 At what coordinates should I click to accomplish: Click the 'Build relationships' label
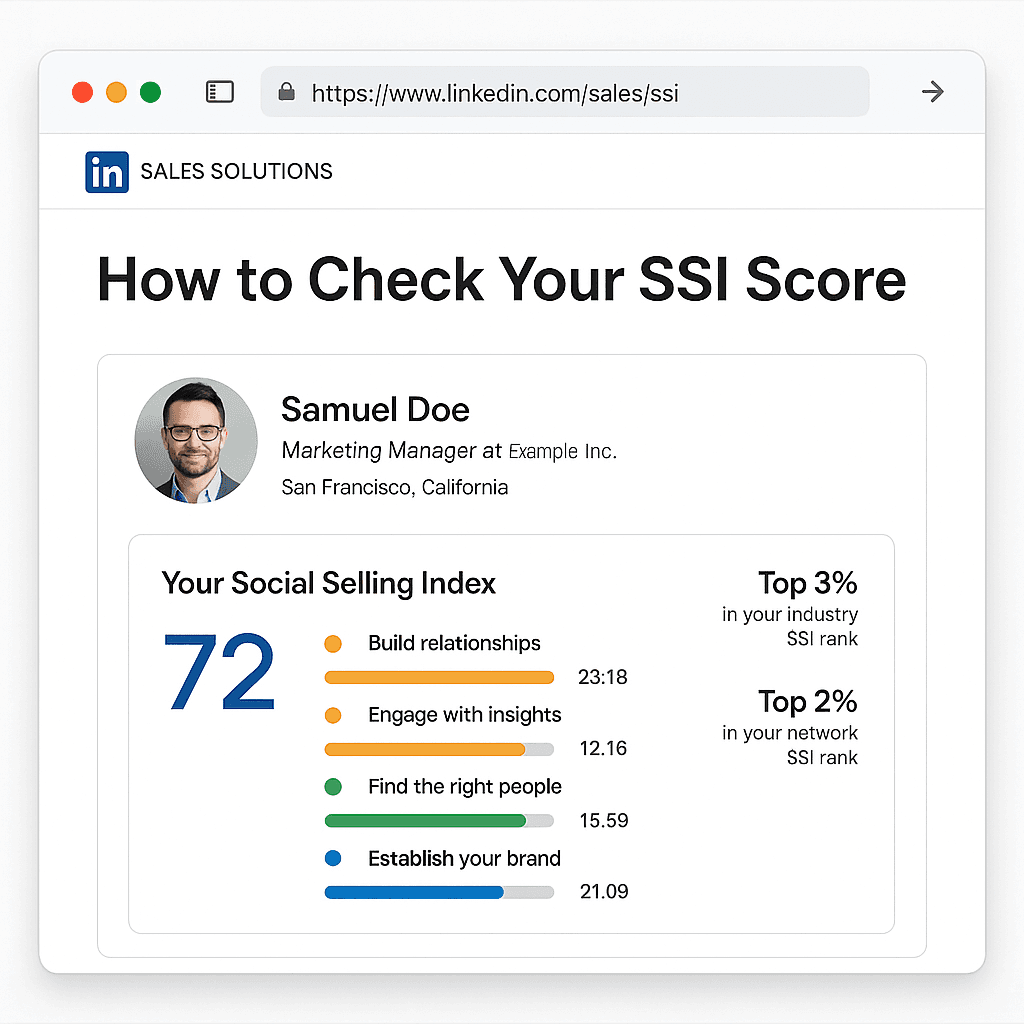click(455, 643)
